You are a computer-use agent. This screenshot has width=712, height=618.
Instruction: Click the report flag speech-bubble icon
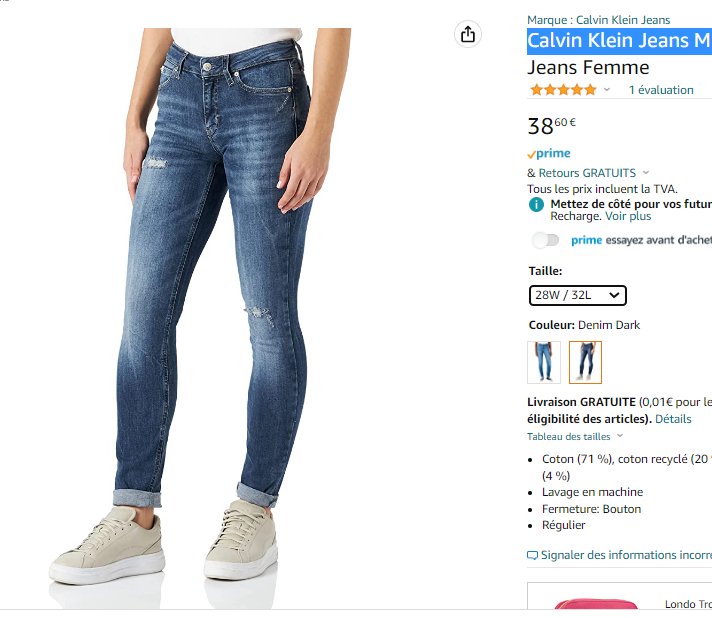tap(532, 555)
